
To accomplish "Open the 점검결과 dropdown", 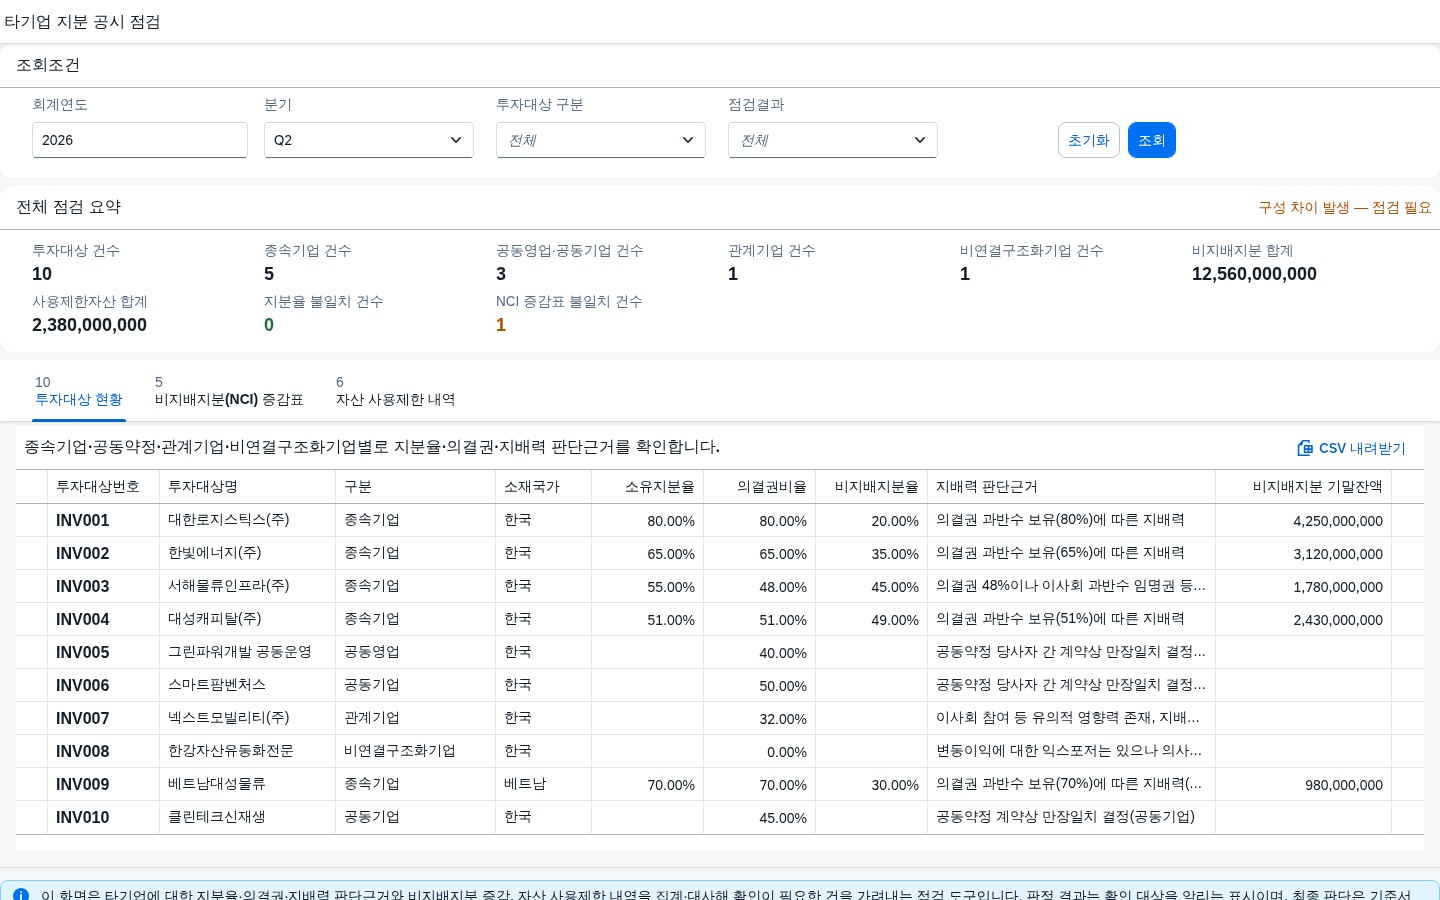I will pyautogui.click(x=833, y=140).
